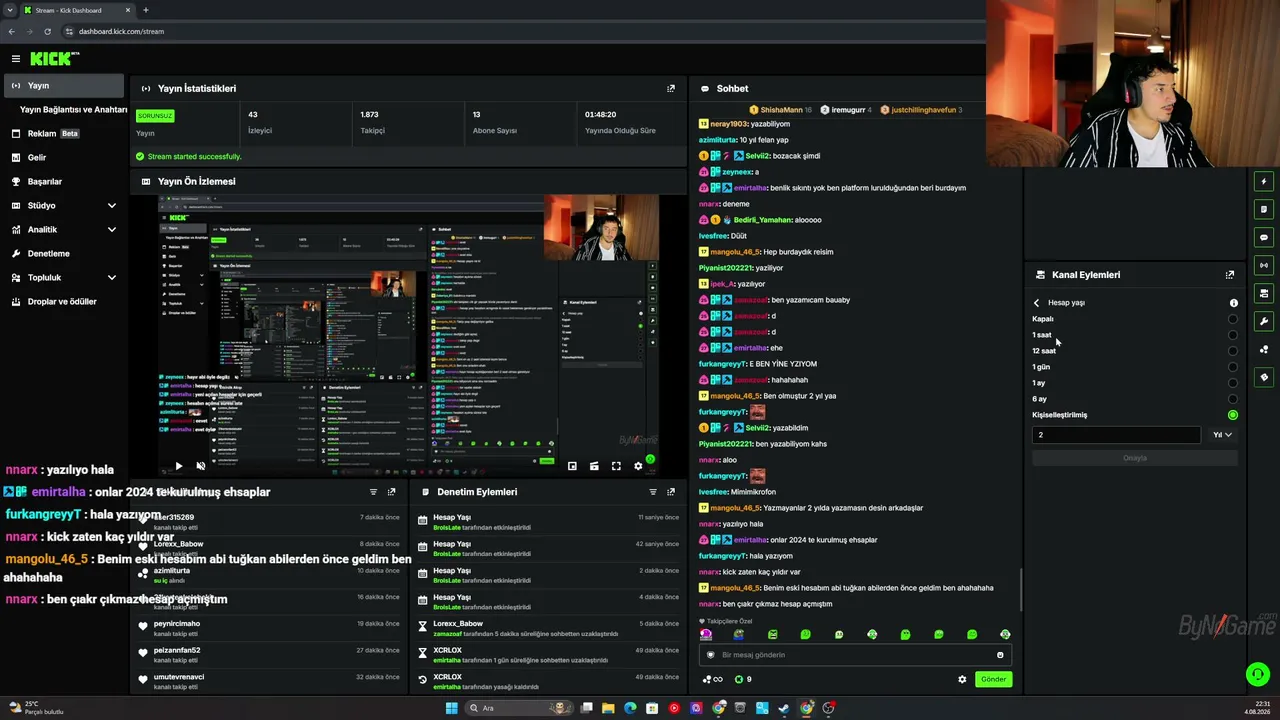Play the stream preview video

[x=179, y=466]
